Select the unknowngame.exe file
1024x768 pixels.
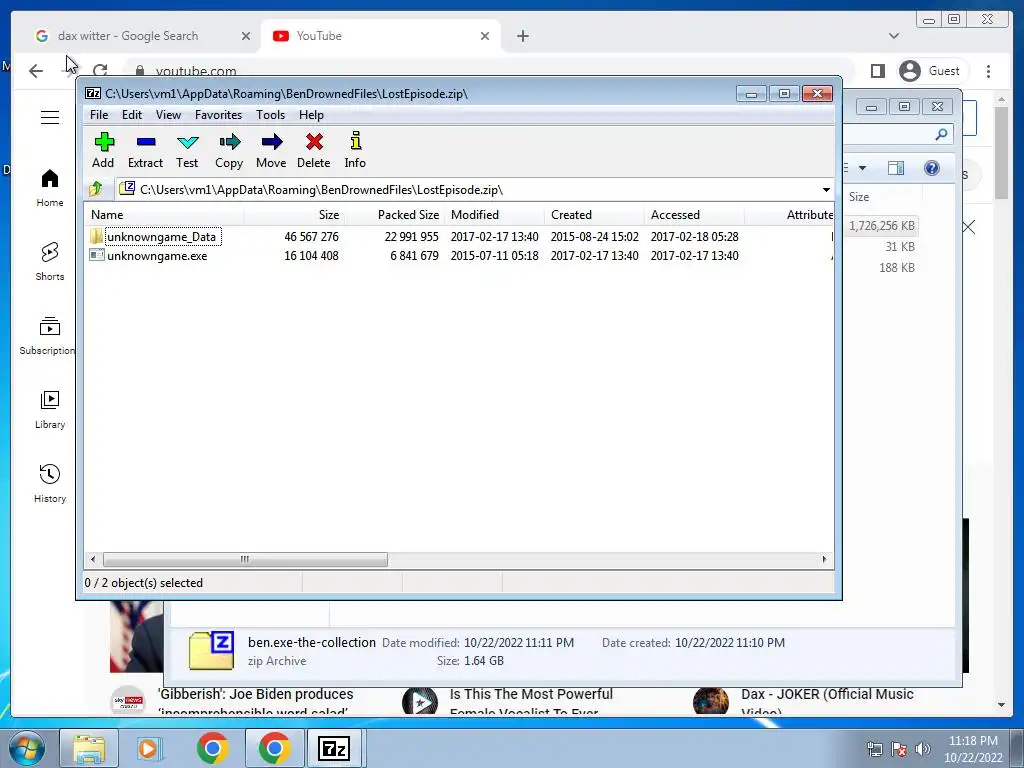(x=157, y=256)
